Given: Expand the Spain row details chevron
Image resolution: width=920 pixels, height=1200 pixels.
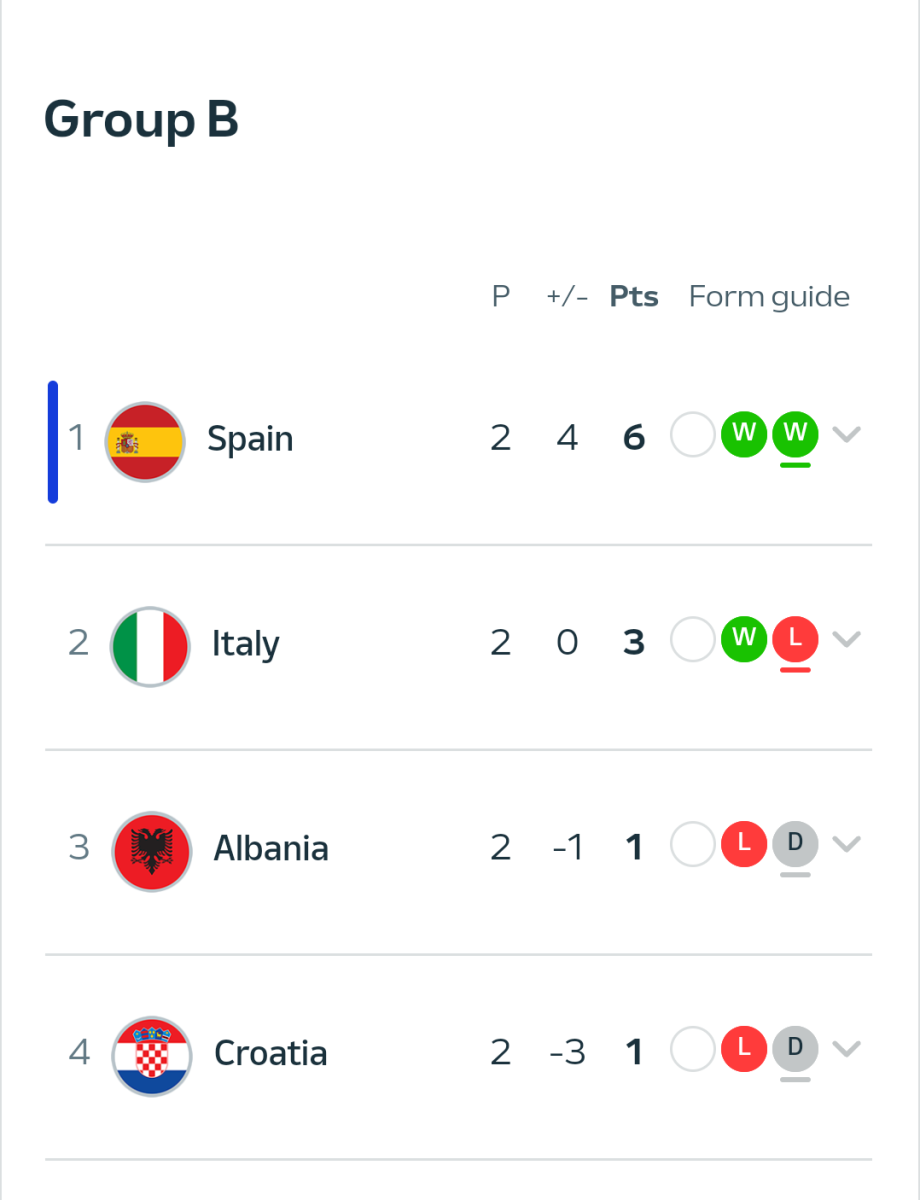Looking at the screenshot, I should coord(847,435).
